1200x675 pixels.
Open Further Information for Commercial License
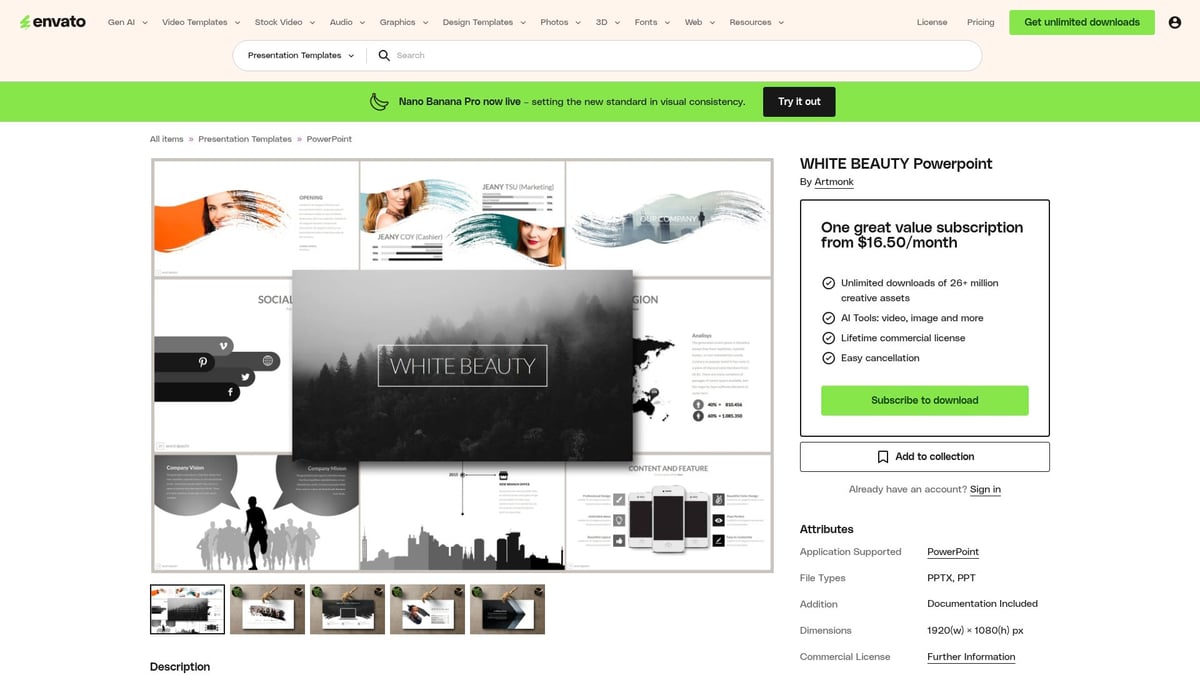coord(971,656)
